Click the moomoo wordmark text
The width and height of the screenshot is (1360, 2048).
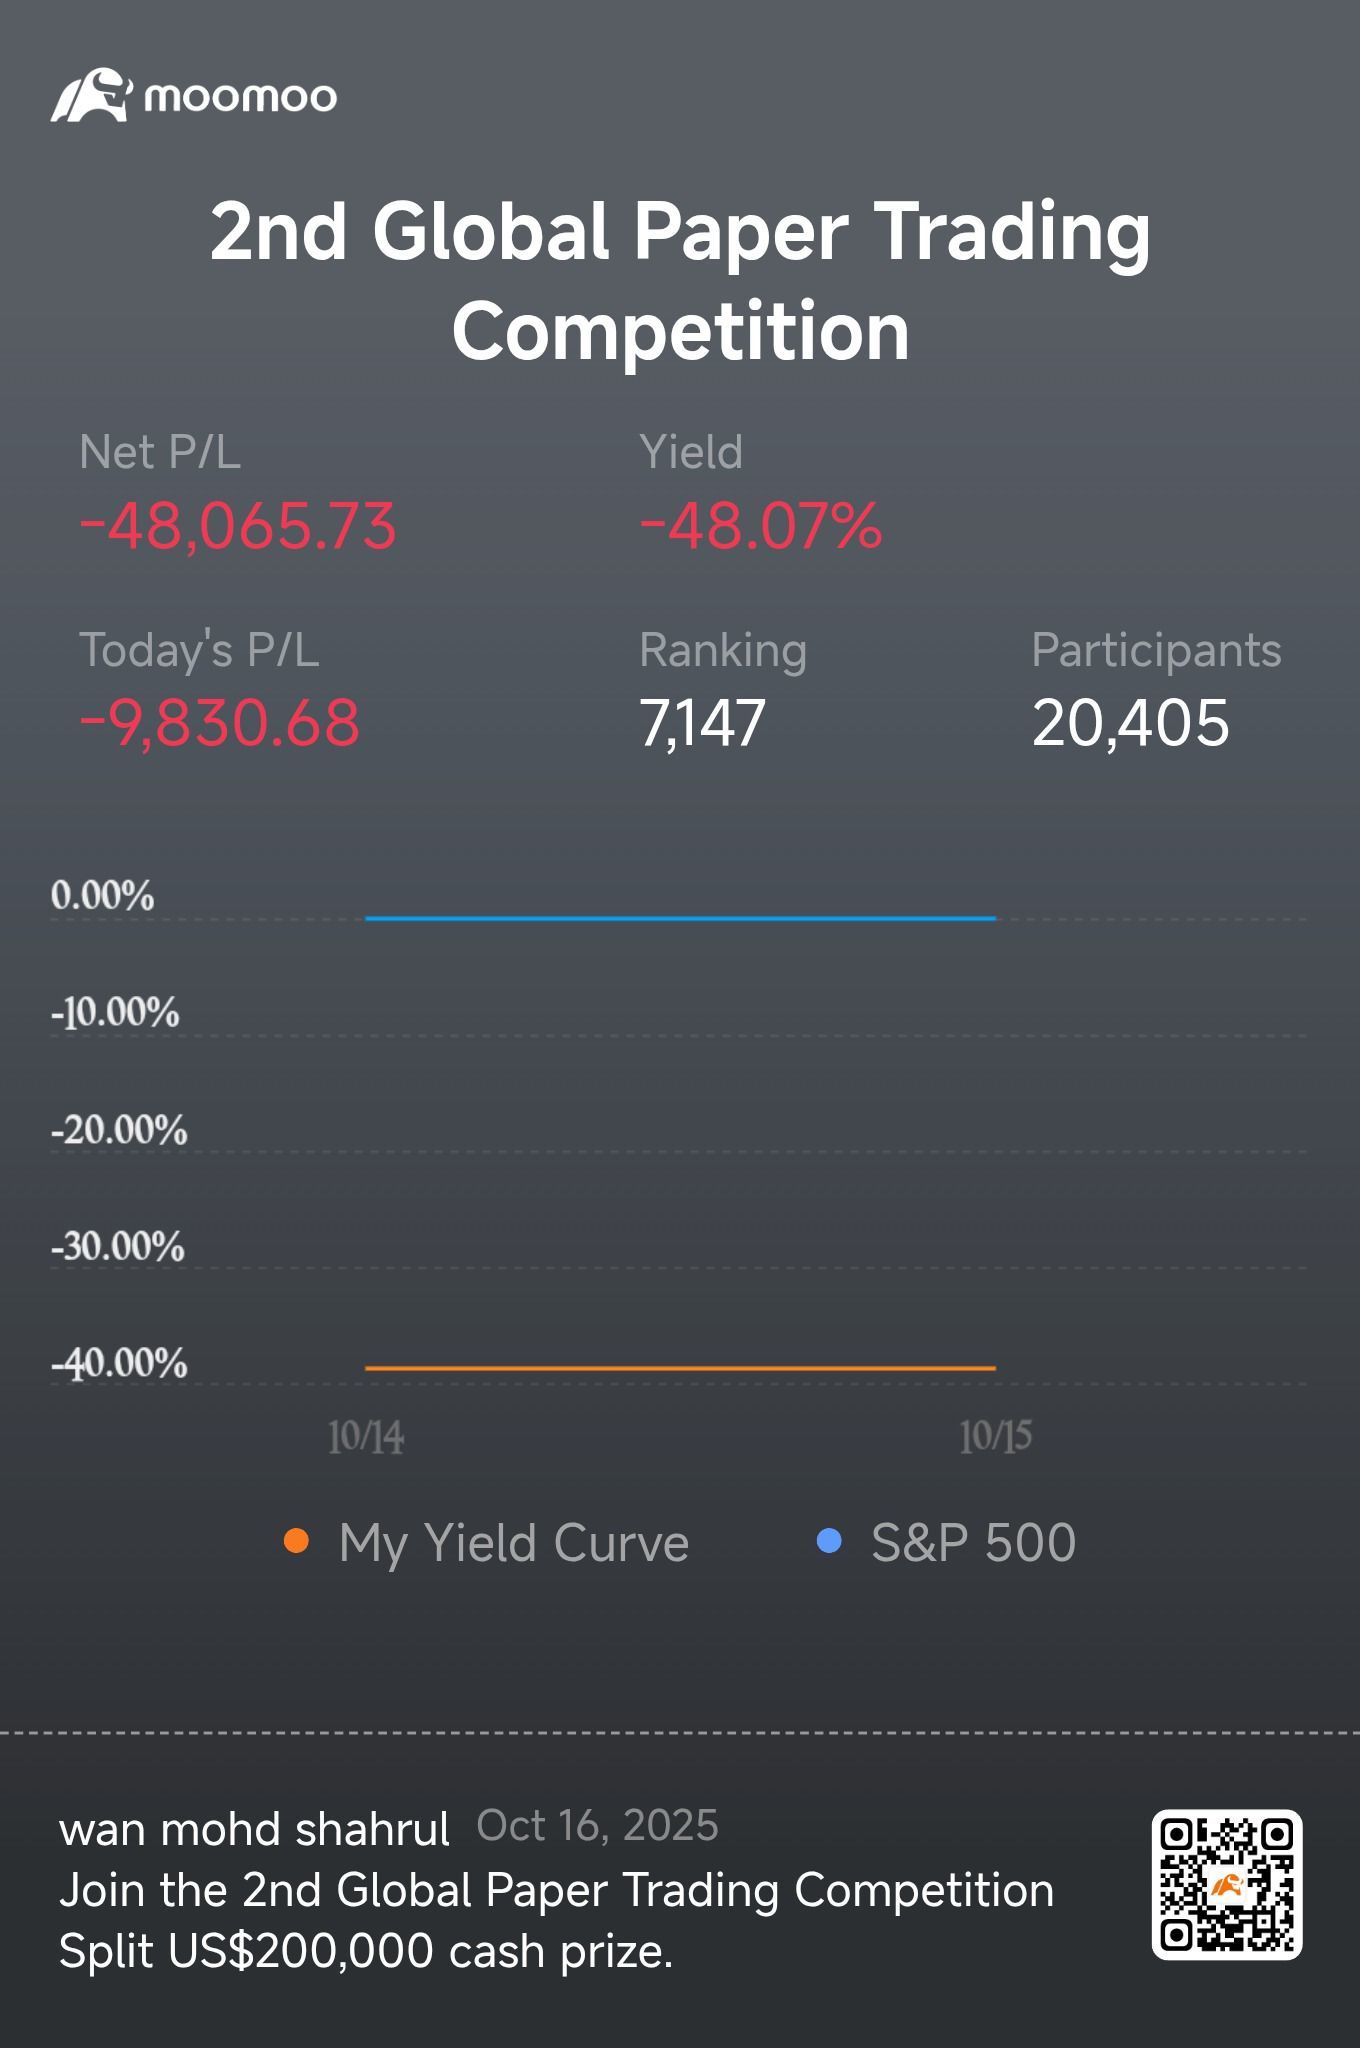coord(240,97)
